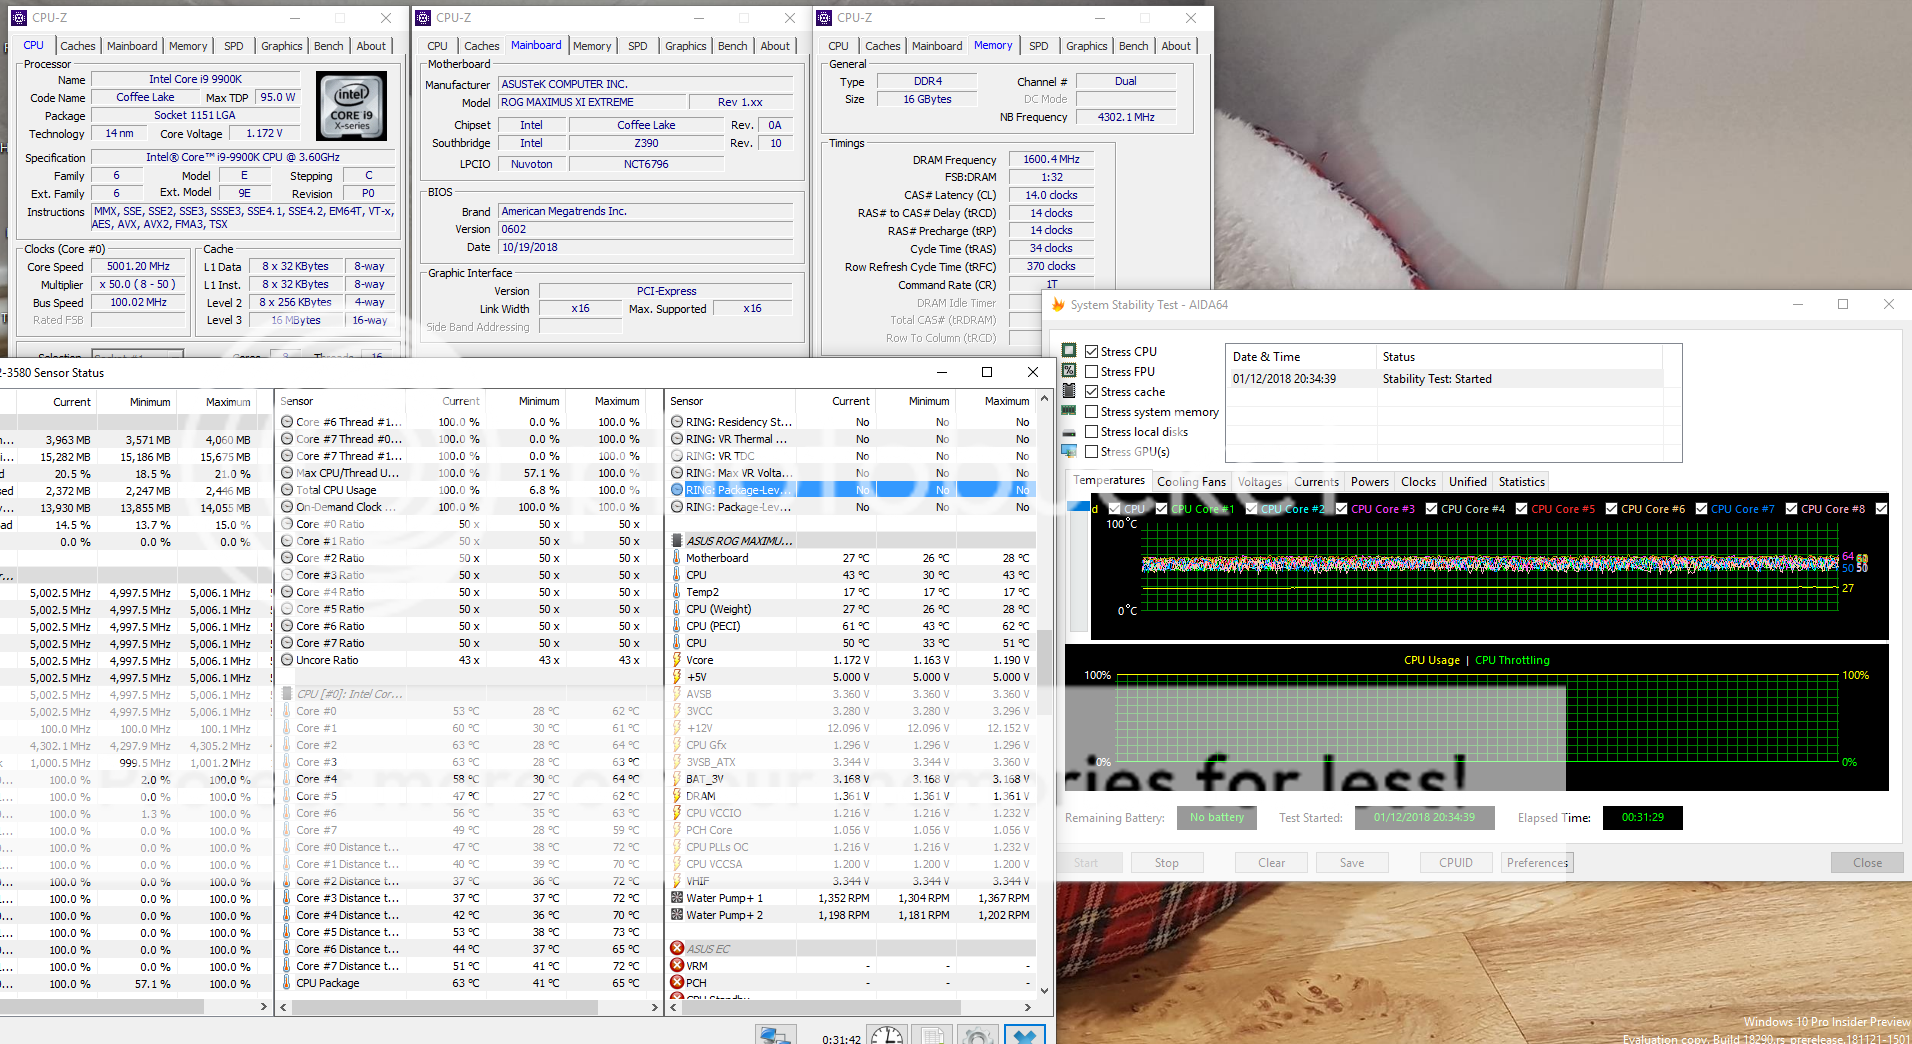This screenshot has width=1912, height=1044.
Task: Click the disk drive icon beside Stress local disks
Action: coord(1069,432)
